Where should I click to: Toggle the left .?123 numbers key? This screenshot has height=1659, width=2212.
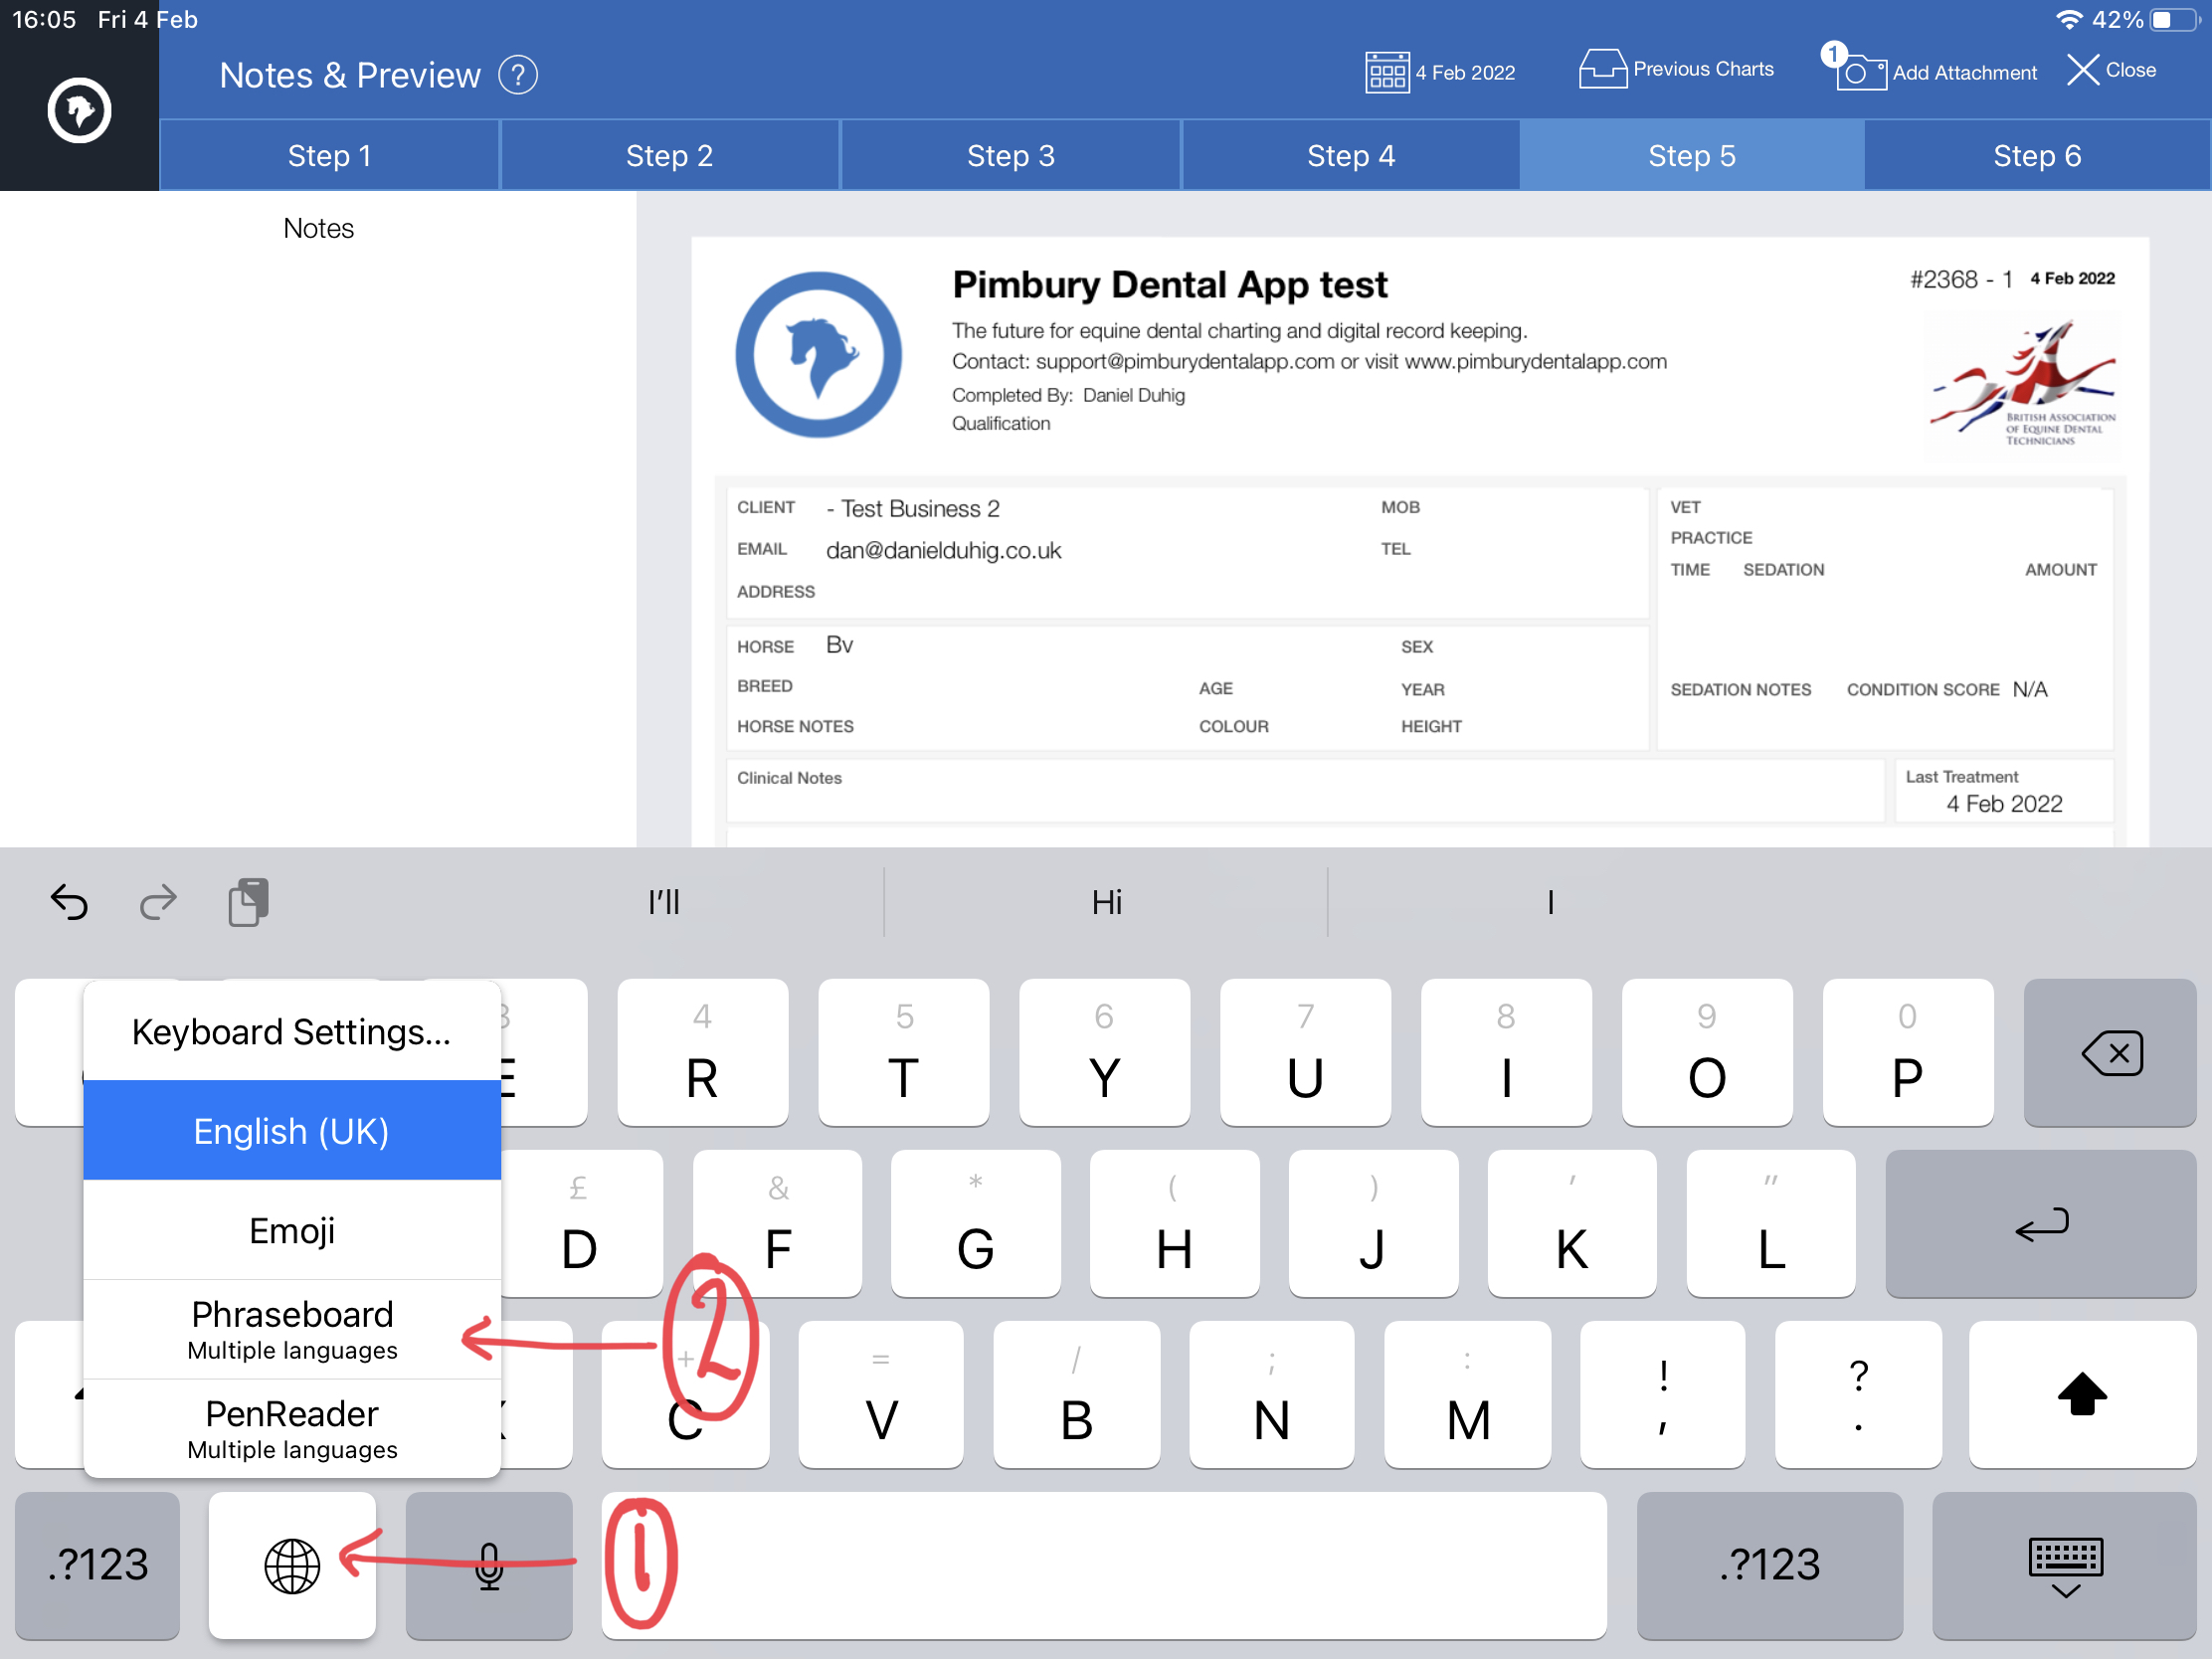[x=98, y=1565]
